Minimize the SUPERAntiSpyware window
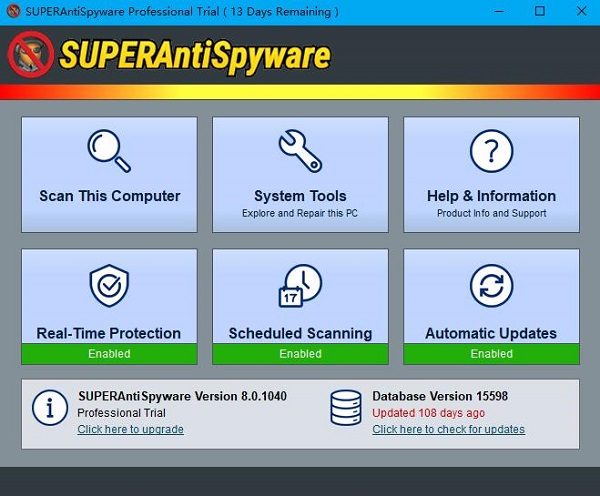 coord(499,11)
